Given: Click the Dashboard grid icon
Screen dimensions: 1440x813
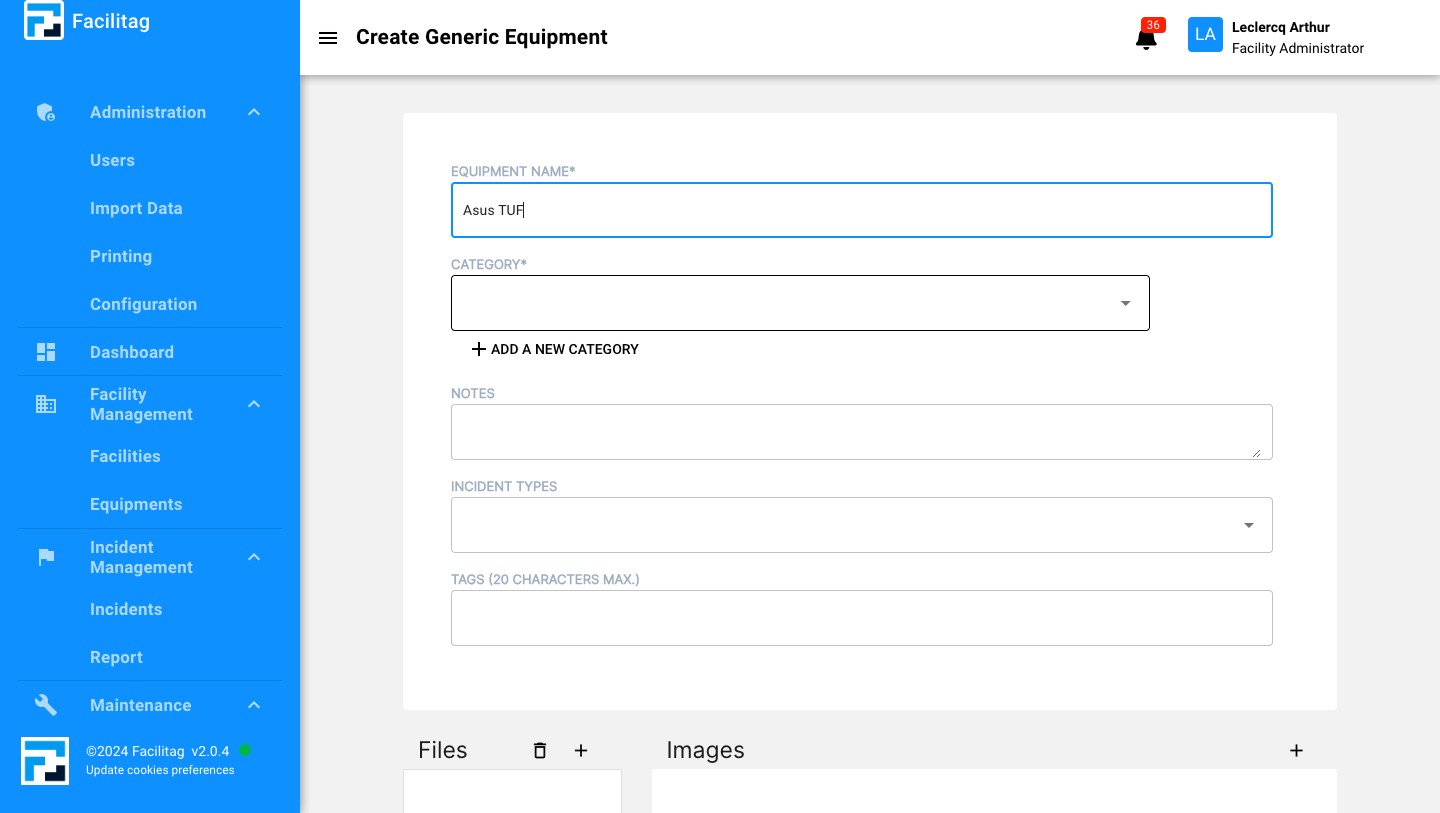Looking at the screenshot, I should [x=46, y=352].
